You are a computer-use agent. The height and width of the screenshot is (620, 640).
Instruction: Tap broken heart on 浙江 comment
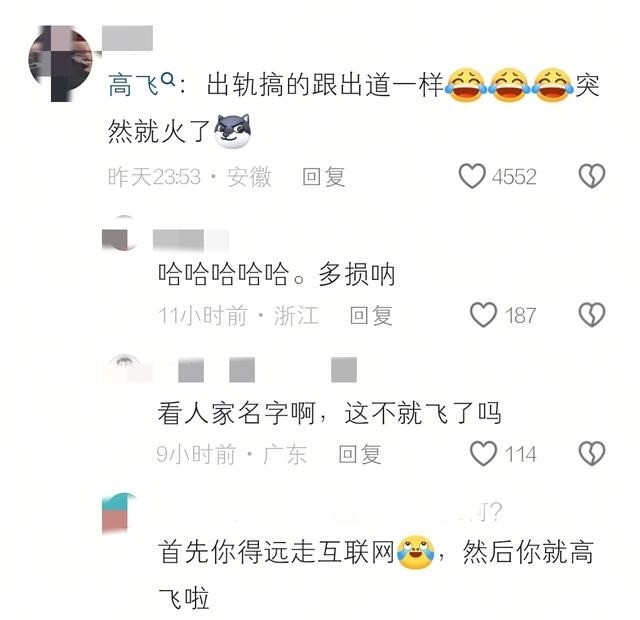tap(592, 314)
